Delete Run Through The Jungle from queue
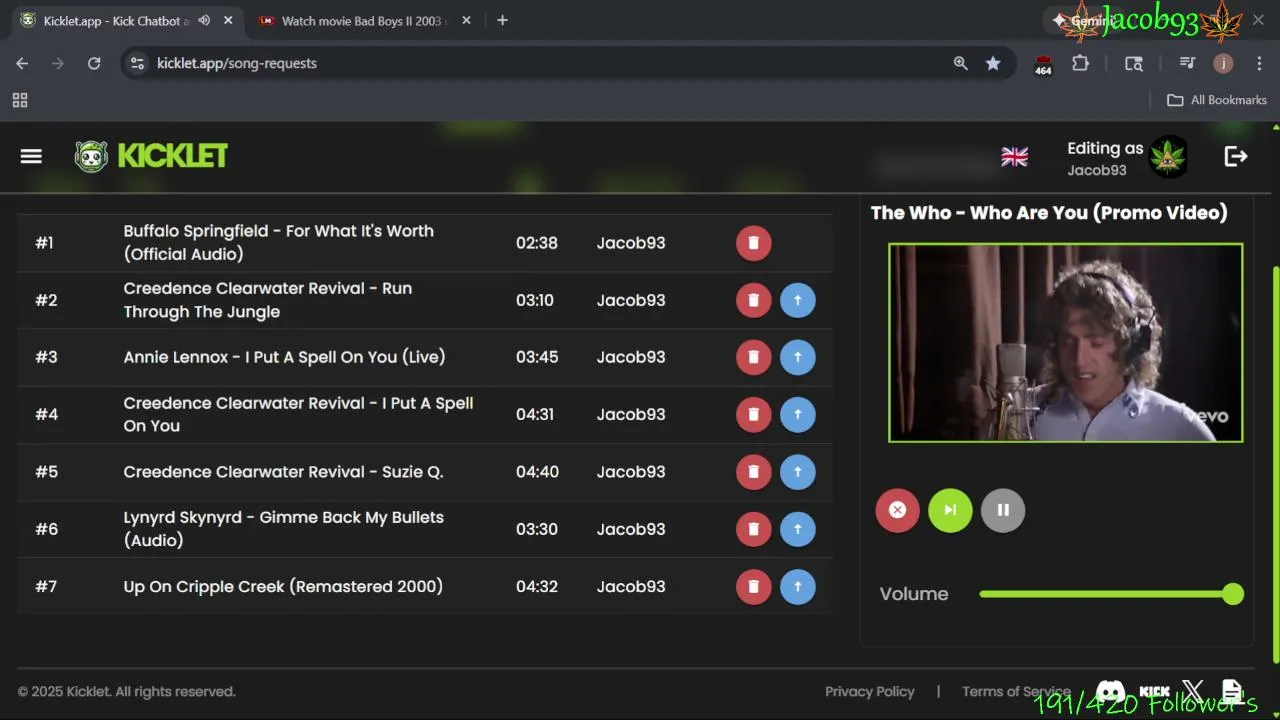 (754, 300)
